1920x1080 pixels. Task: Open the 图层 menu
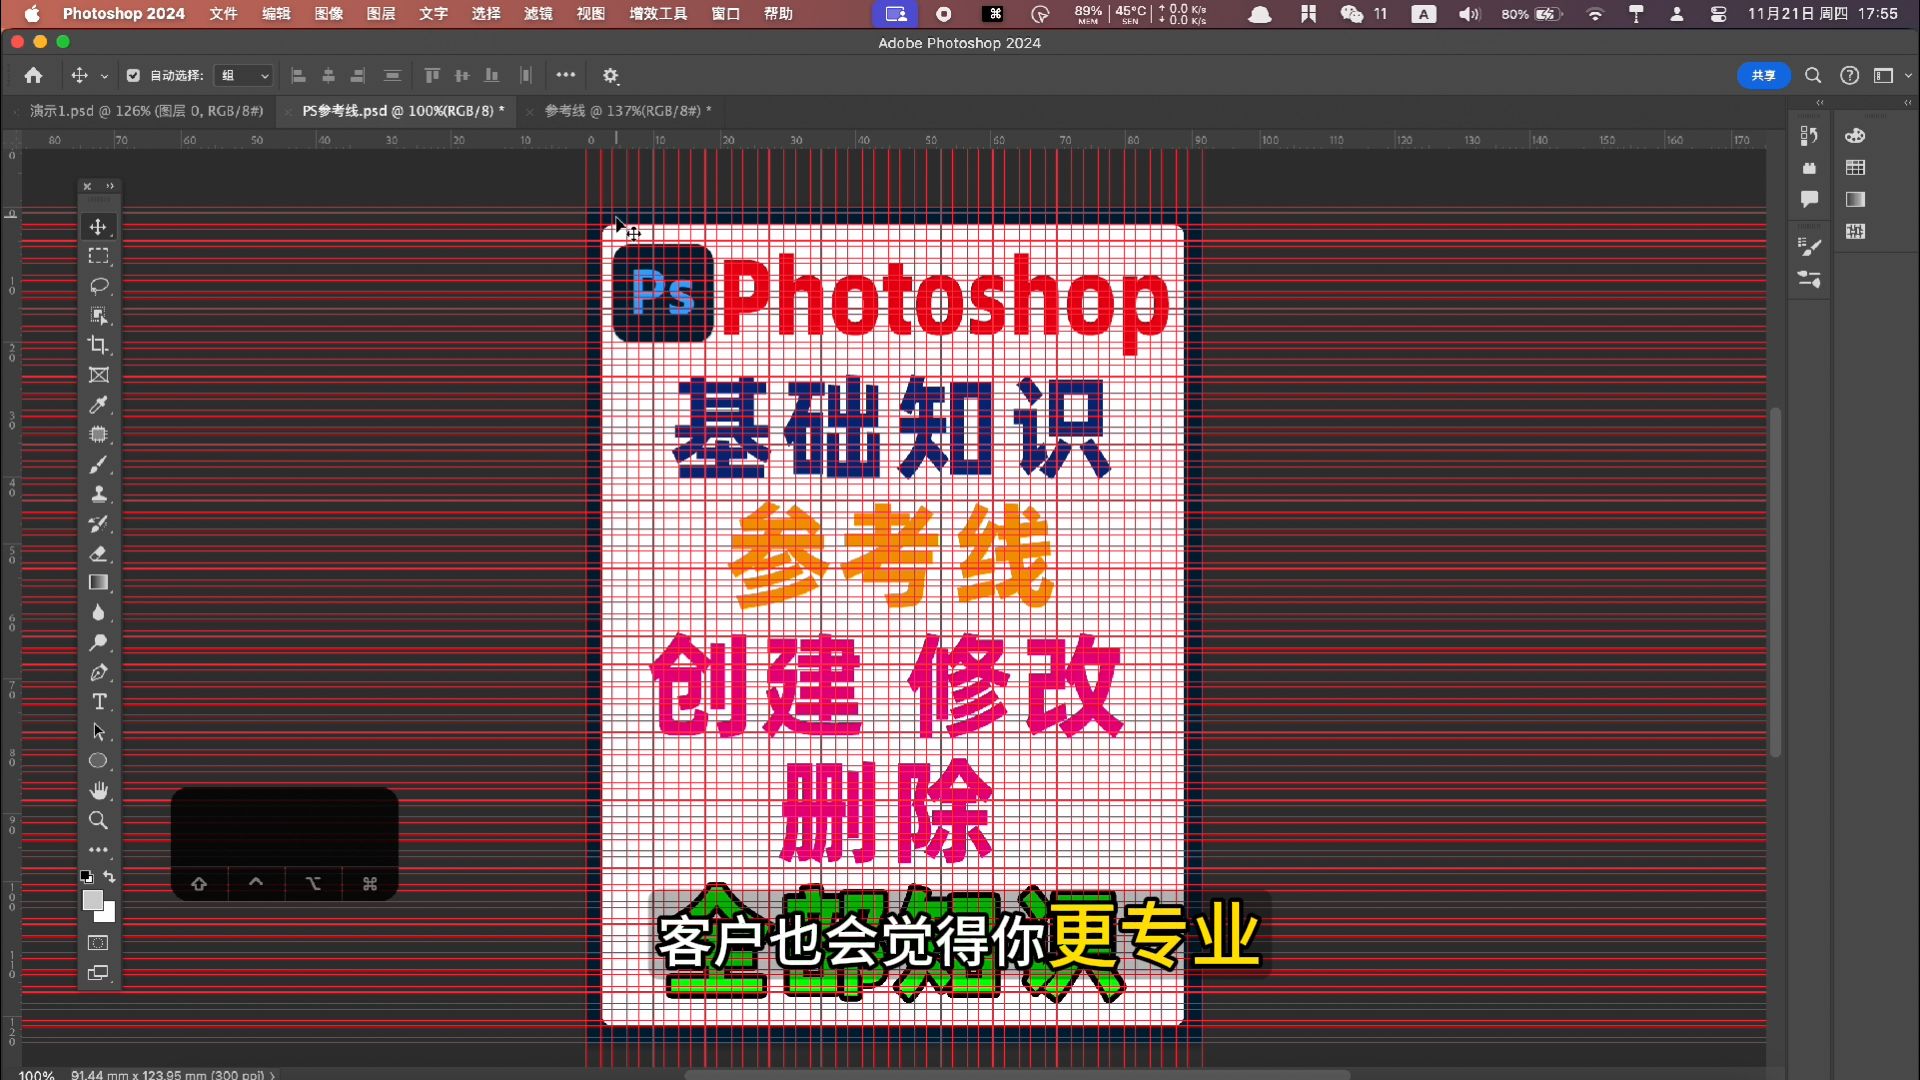pyautogui.click(x=381, y=14)
